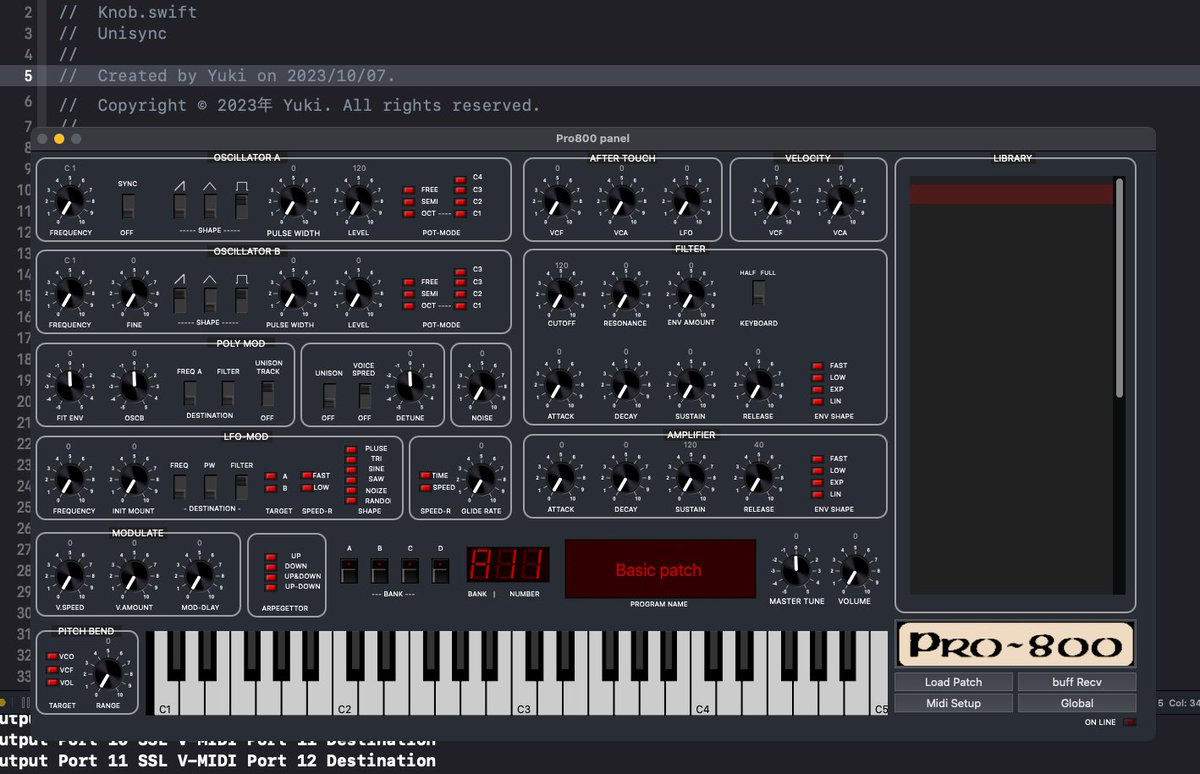Viewport: 1200px width, 774px height.
Task: Click the filter CUTOFF knob
Action: click(x=562, y=294)
